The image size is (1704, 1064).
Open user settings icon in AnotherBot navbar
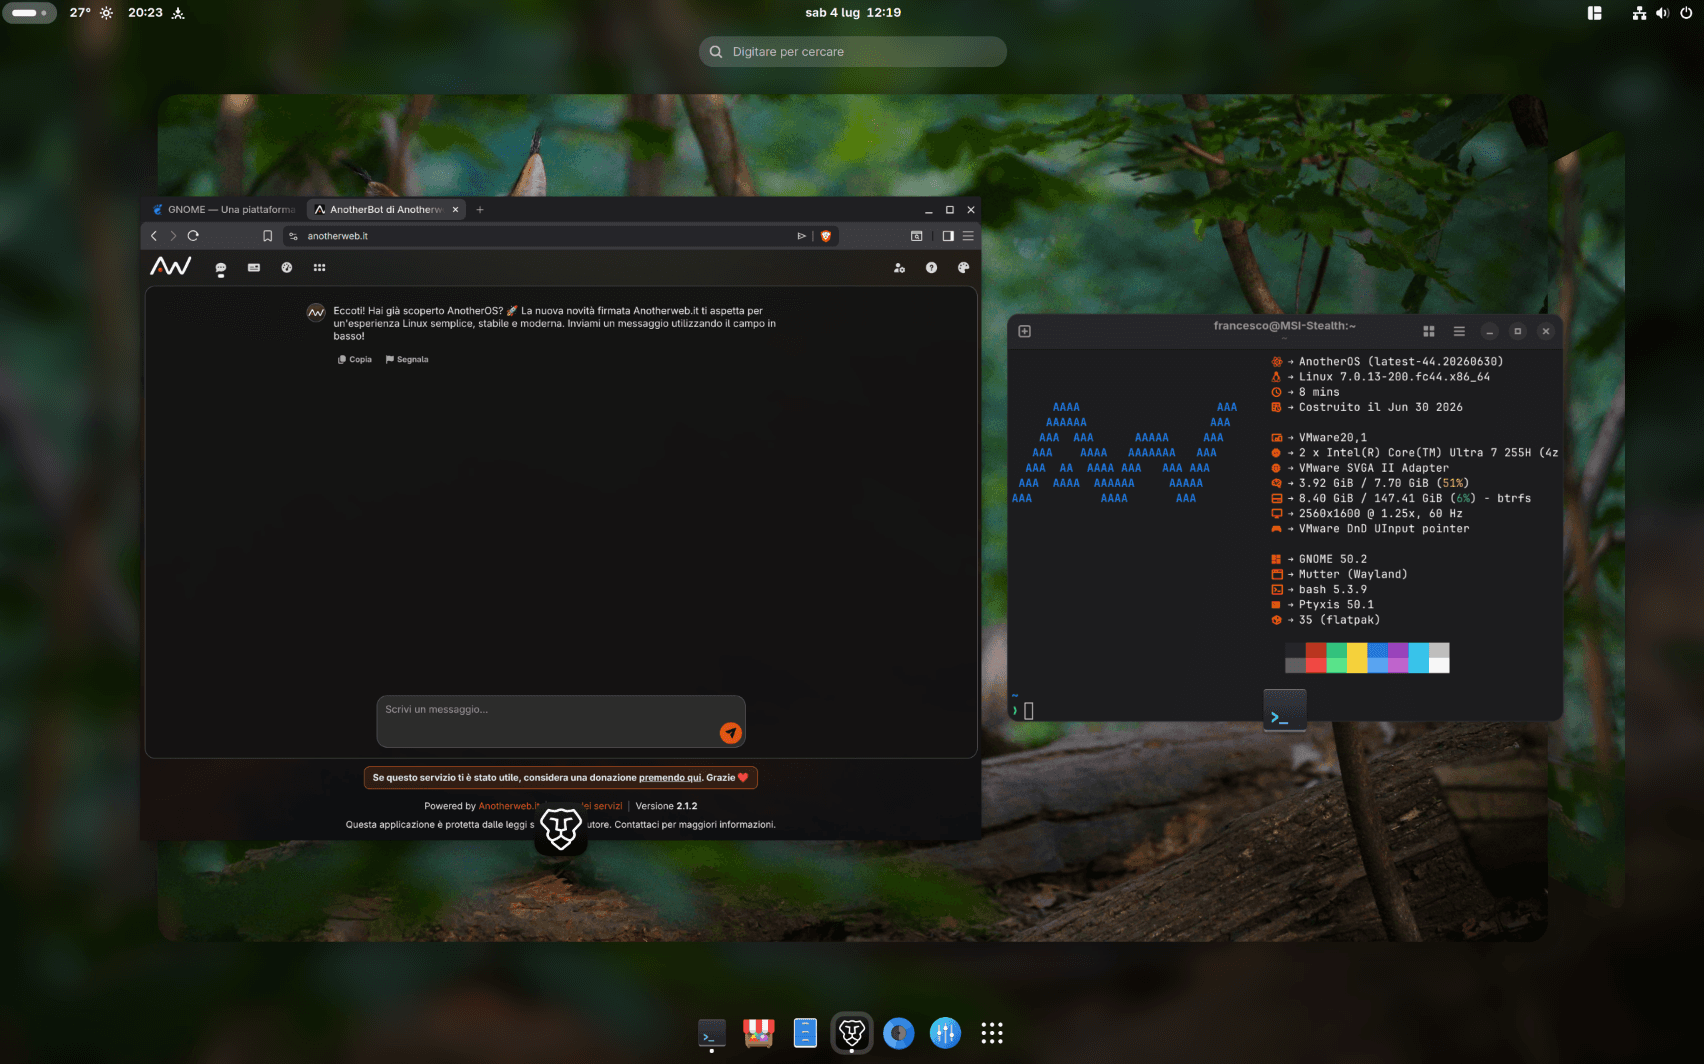pos(899,268)
